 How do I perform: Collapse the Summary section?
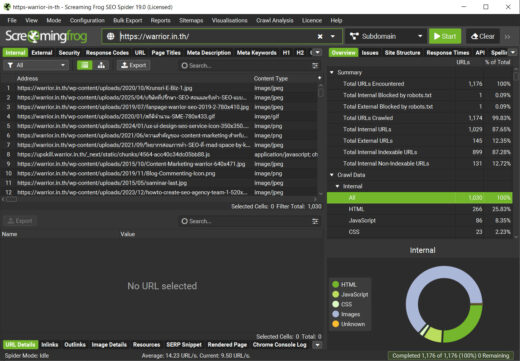(332, 72)
